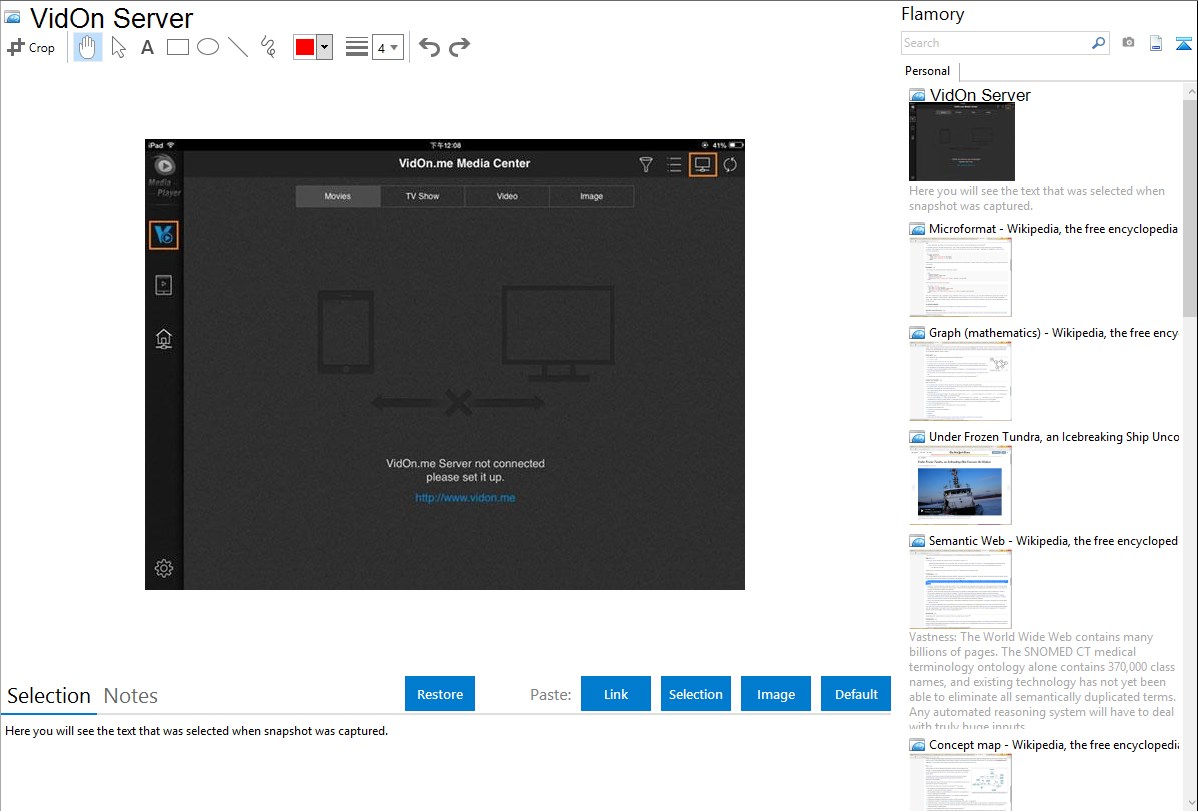
Task: Select the straight line tool
Action: point(238,47)
